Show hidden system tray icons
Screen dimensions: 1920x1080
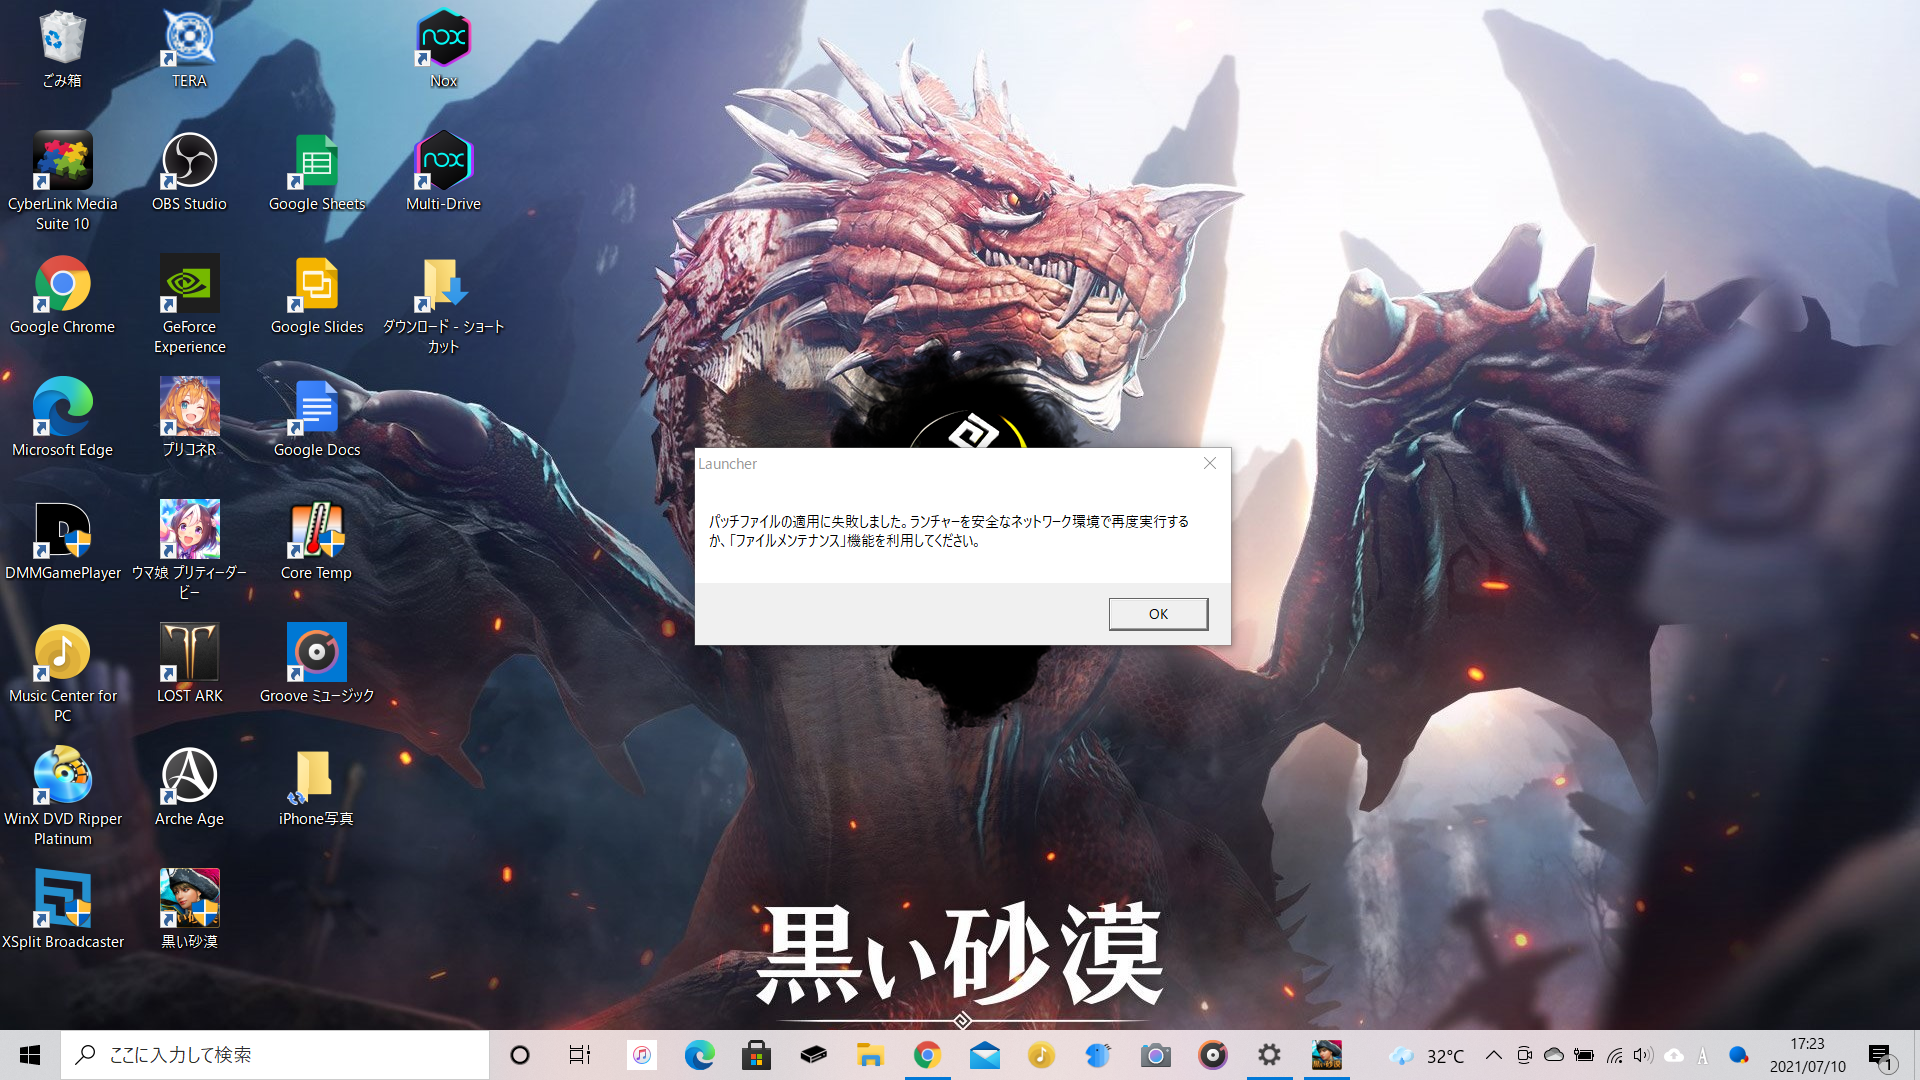click(x=1493, y=1055)
